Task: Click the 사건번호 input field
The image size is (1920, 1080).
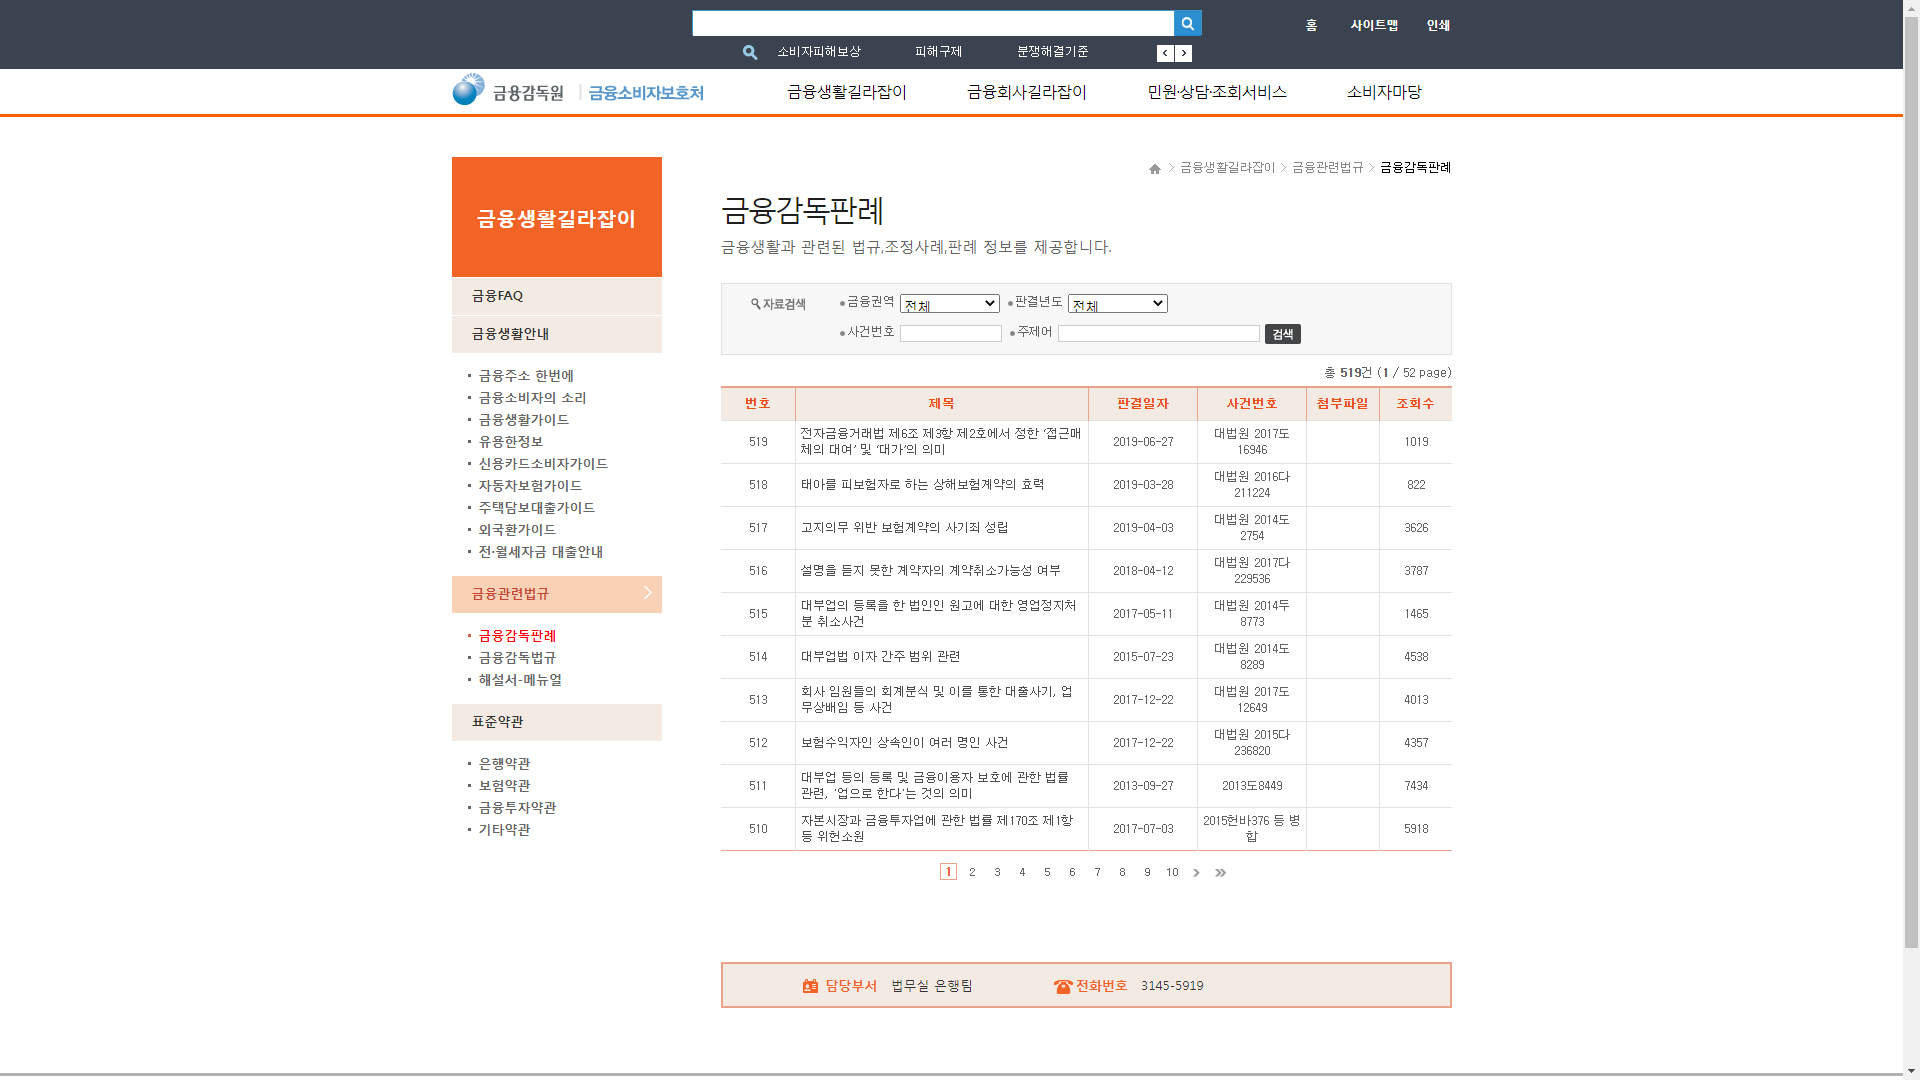Action: 950,334
